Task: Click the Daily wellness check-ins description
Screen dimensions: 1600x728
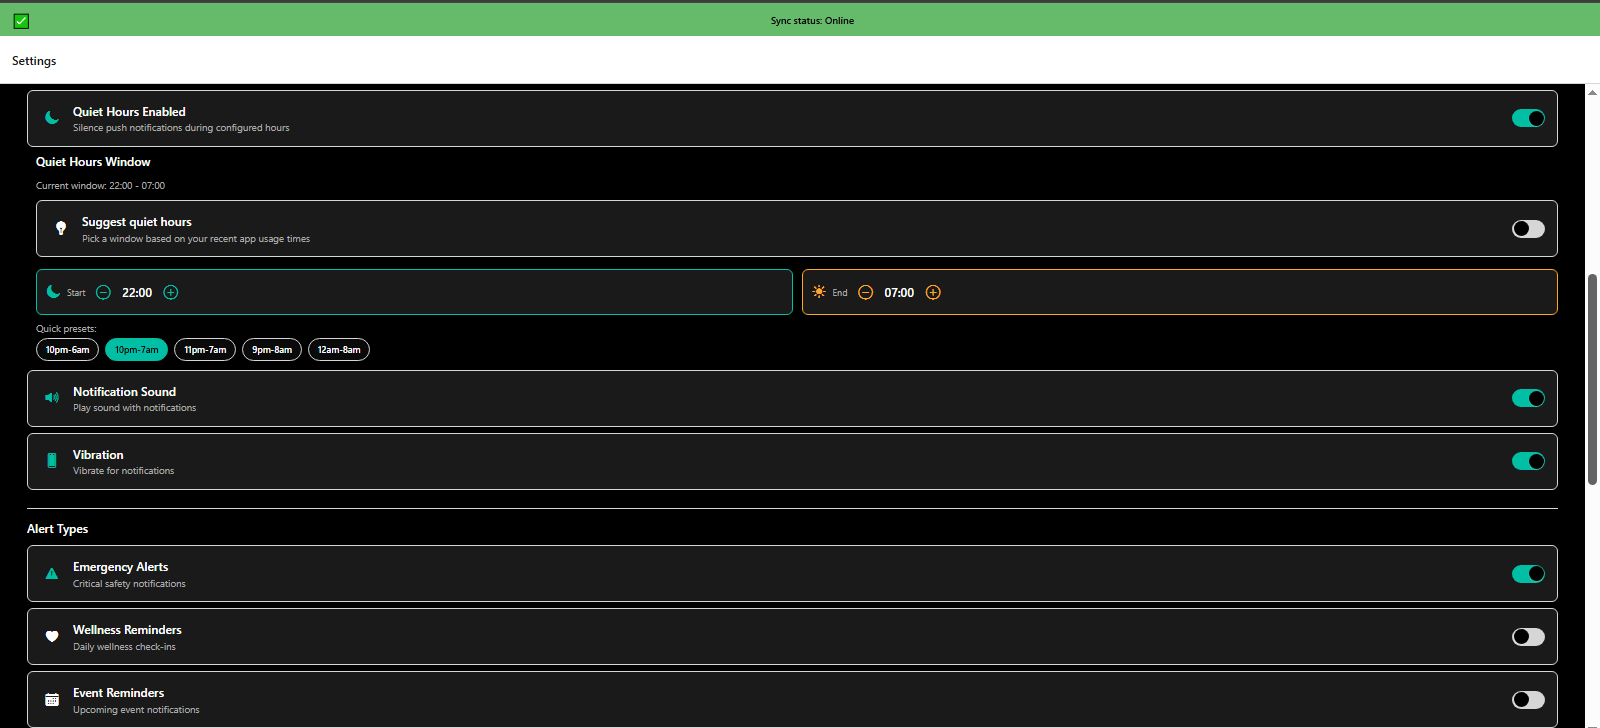Action: click(124, 647)
